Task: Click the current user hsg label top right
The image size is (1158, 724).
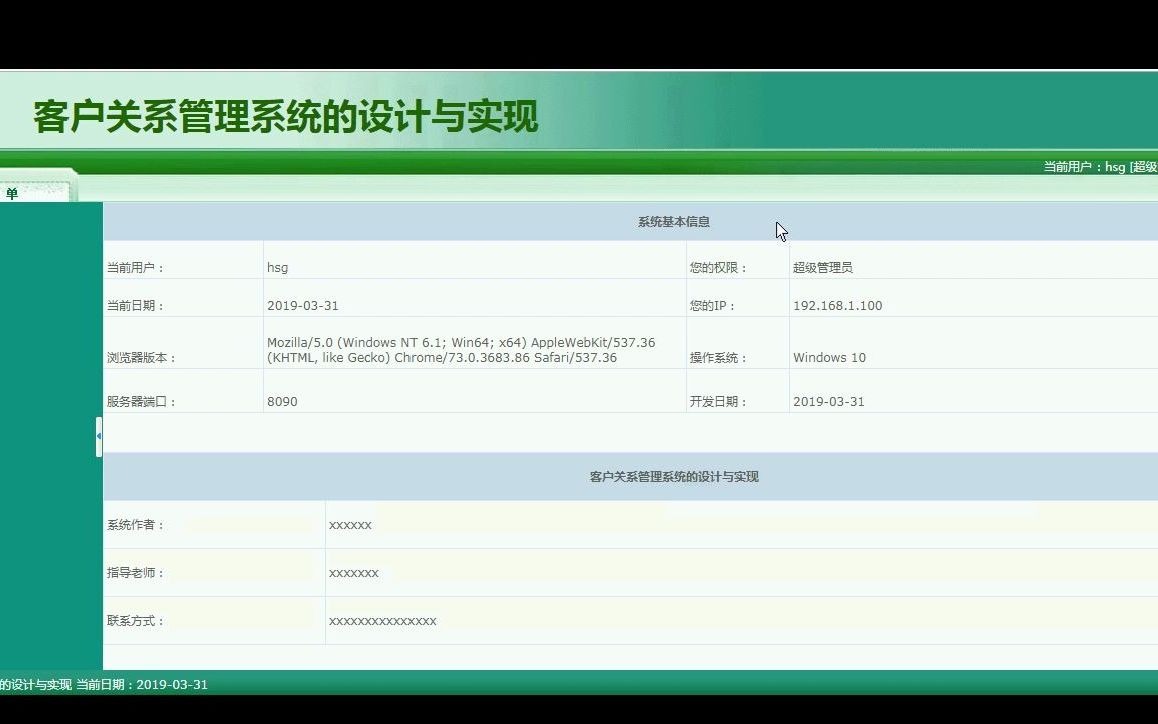Action: pos(1092,167)
